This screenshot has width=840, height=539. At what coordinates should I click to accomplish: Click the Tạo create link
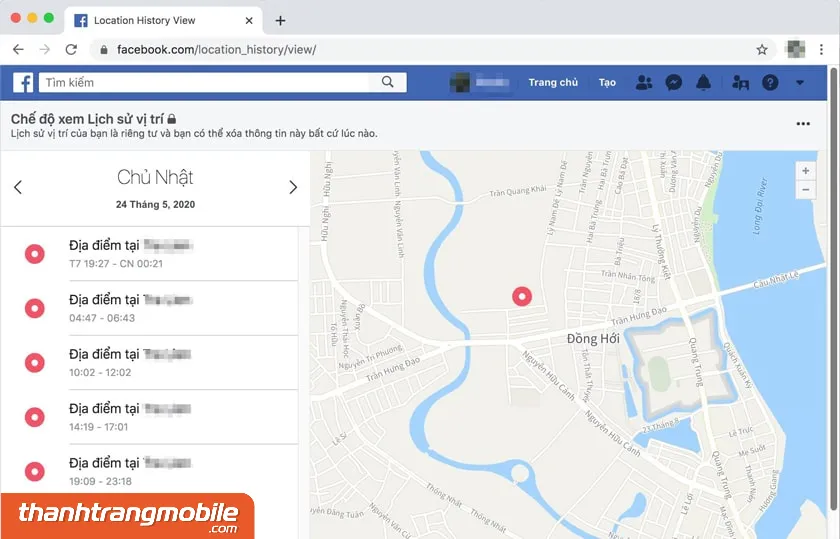(607, 83)
